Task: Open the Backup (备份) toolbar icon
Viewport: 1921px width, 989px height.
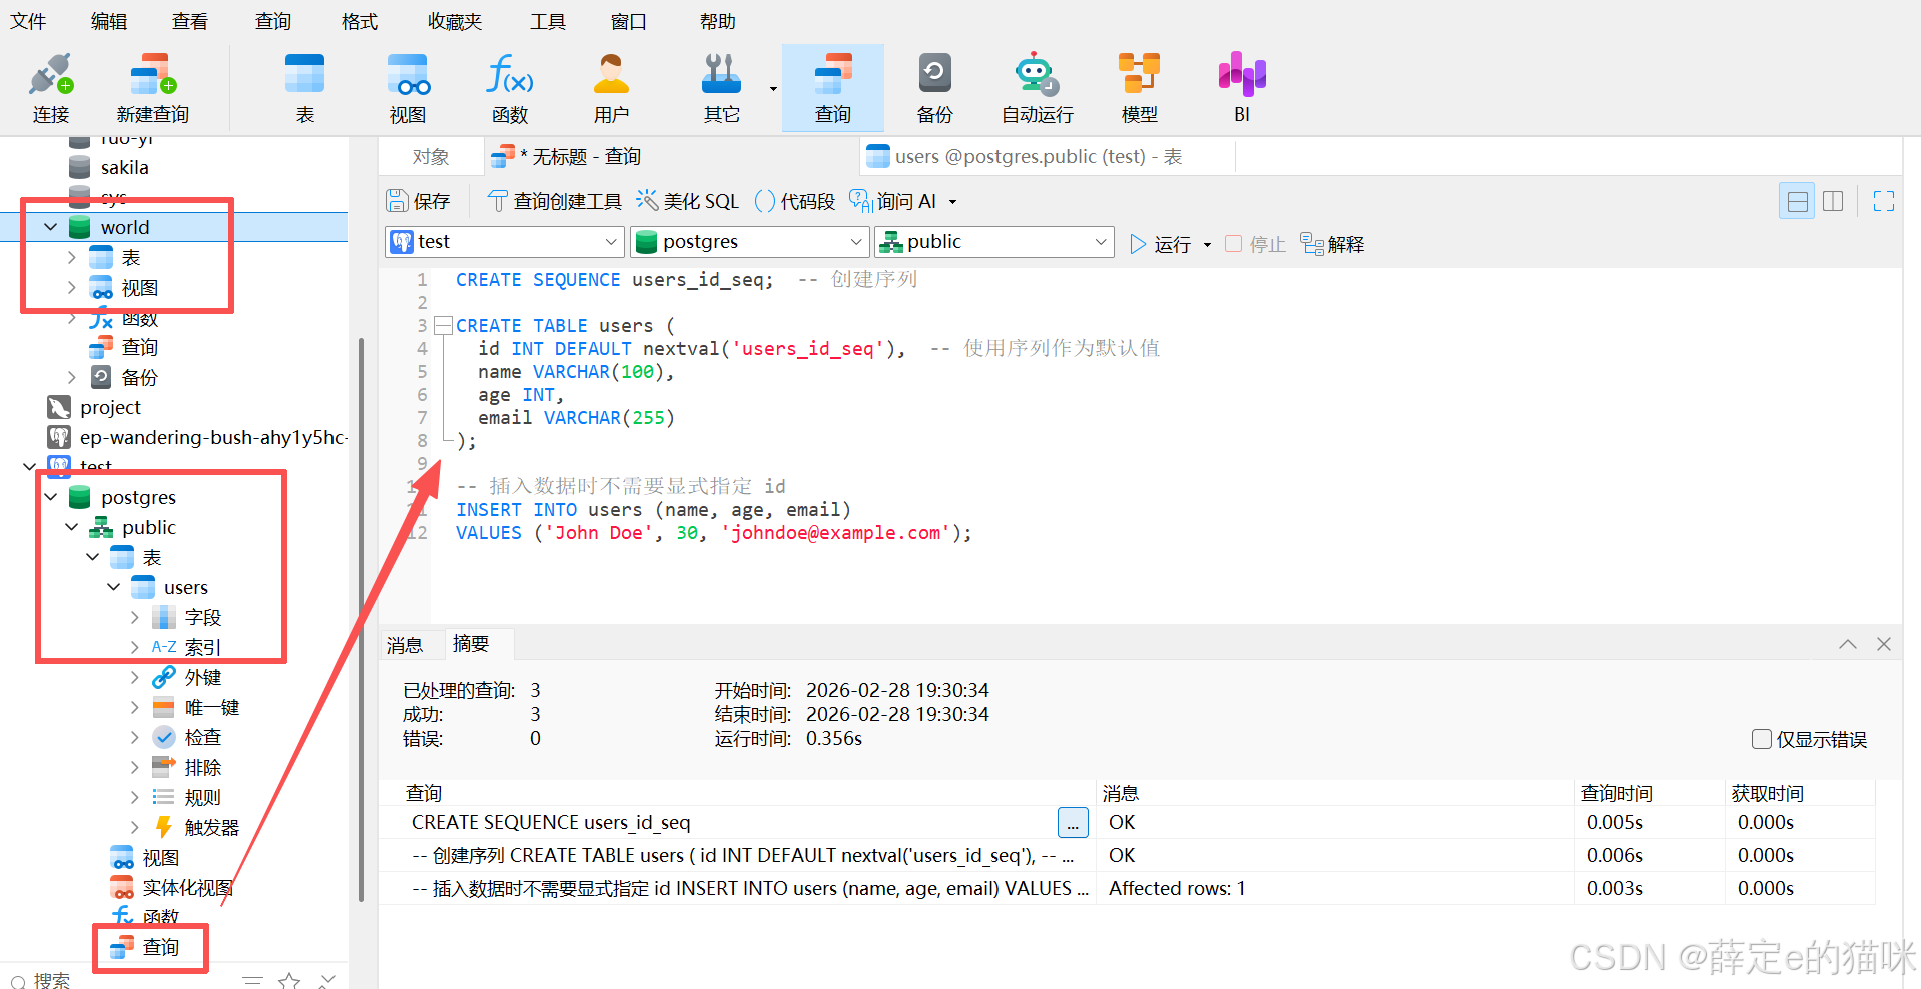Action: pyautogui.click(x=934, y=88)
